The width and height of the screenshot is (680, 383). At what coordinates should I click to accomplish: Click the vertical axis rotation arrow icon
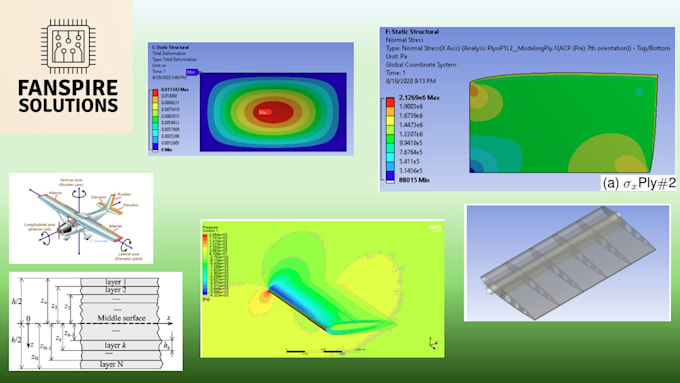[79, 194]
